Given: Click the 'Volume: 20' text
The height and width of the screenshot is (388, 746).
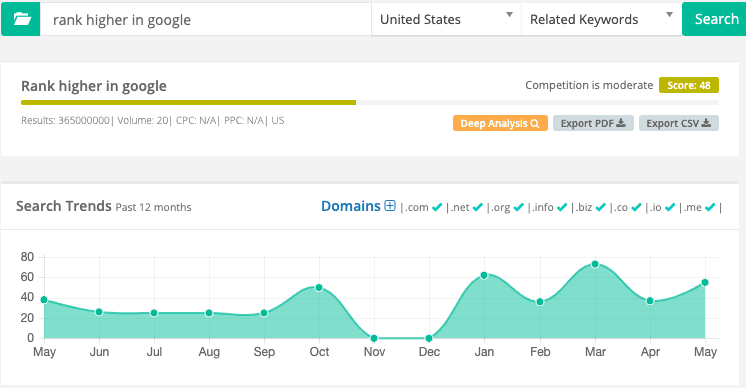Looking at the screenshot, I should [x=143, y=120].
